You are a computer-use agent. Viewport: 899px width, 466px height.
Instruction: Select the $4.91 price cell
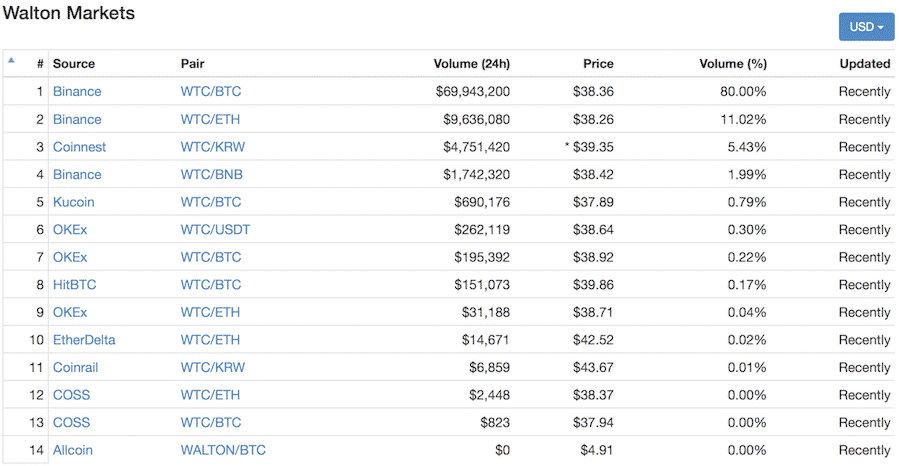[597, 450]
